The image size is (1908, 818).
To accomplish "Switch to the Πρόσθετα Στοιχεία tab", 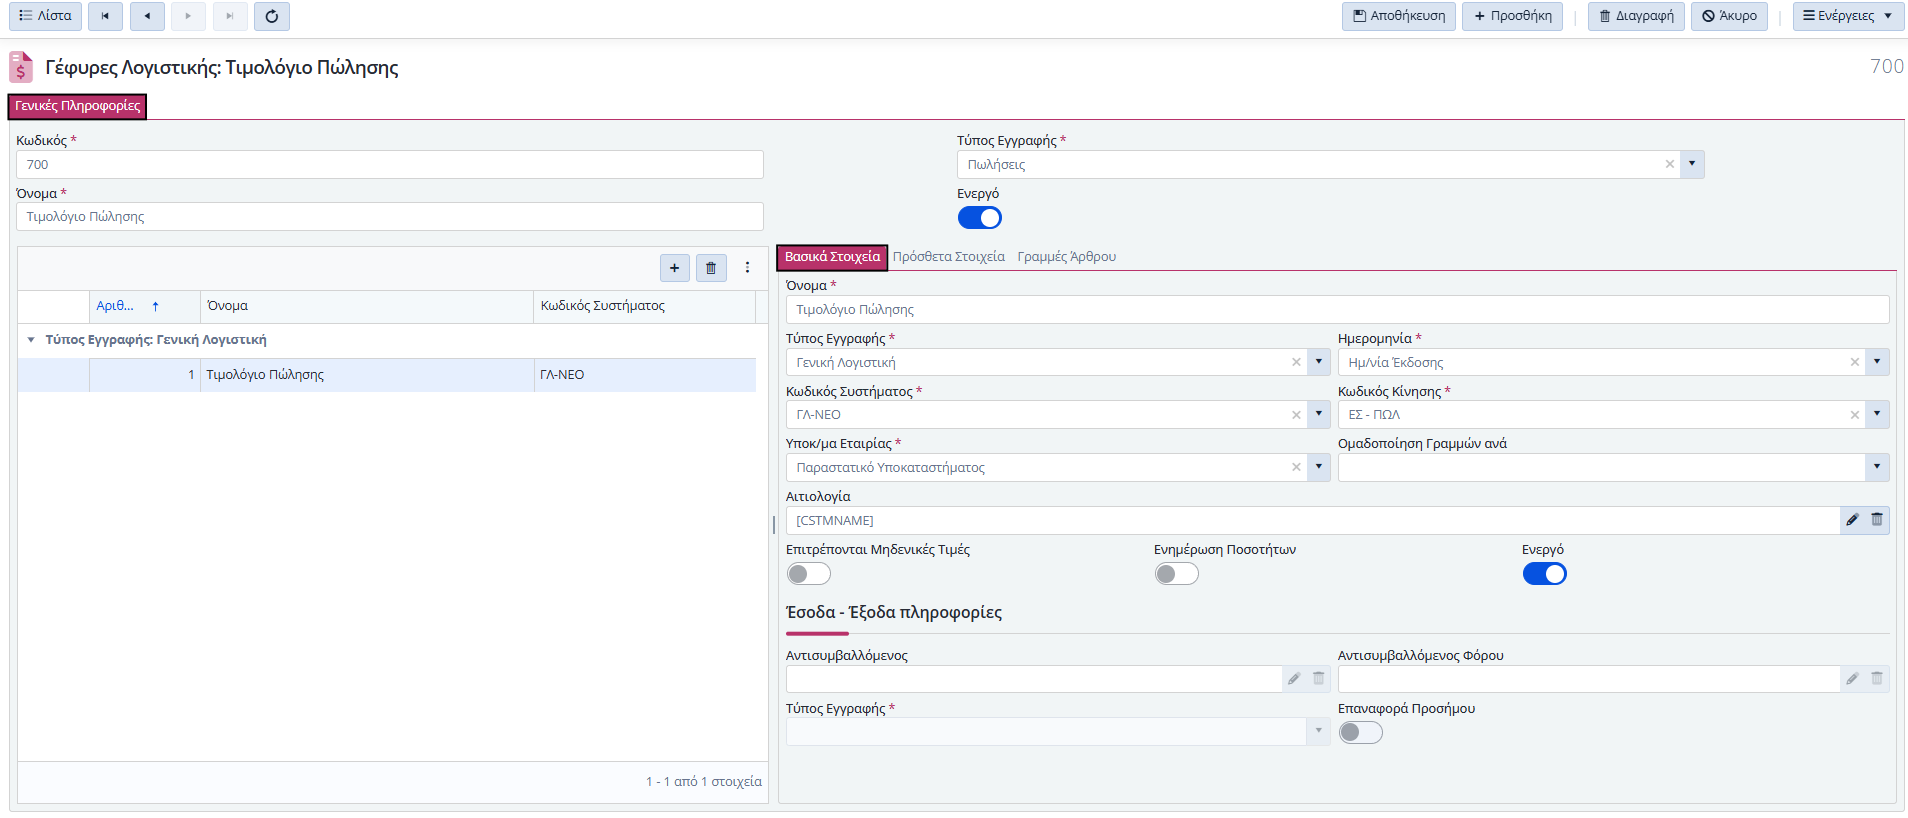I will point(948,257).
